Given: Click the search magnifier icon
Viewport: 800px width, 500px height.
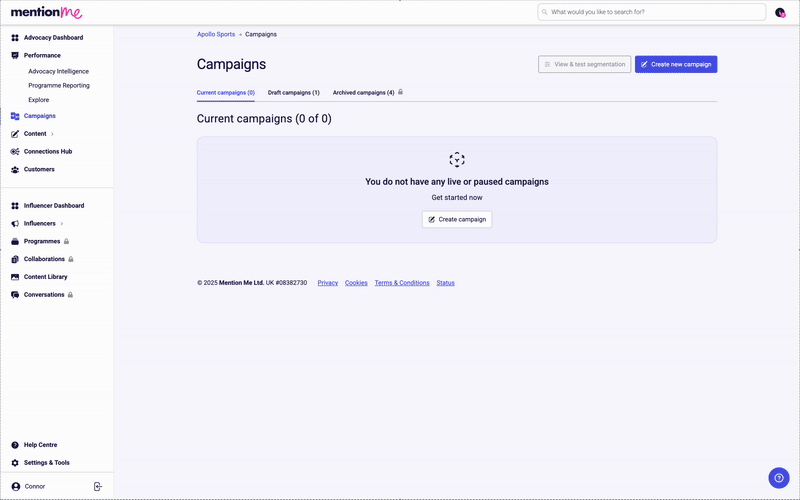Looking at the screenshot, I should tap(544, 12).
